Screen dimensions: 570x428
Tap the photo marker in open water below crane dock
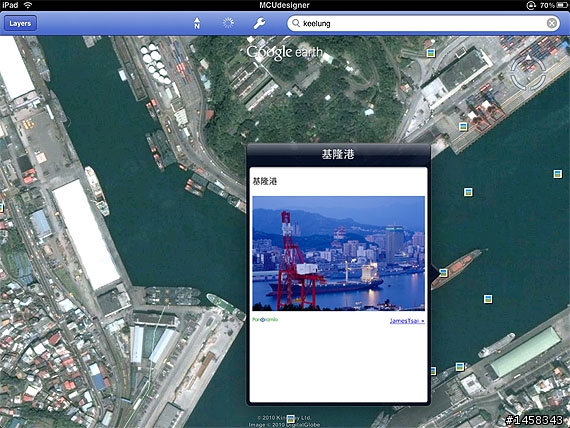coord(468,192)
